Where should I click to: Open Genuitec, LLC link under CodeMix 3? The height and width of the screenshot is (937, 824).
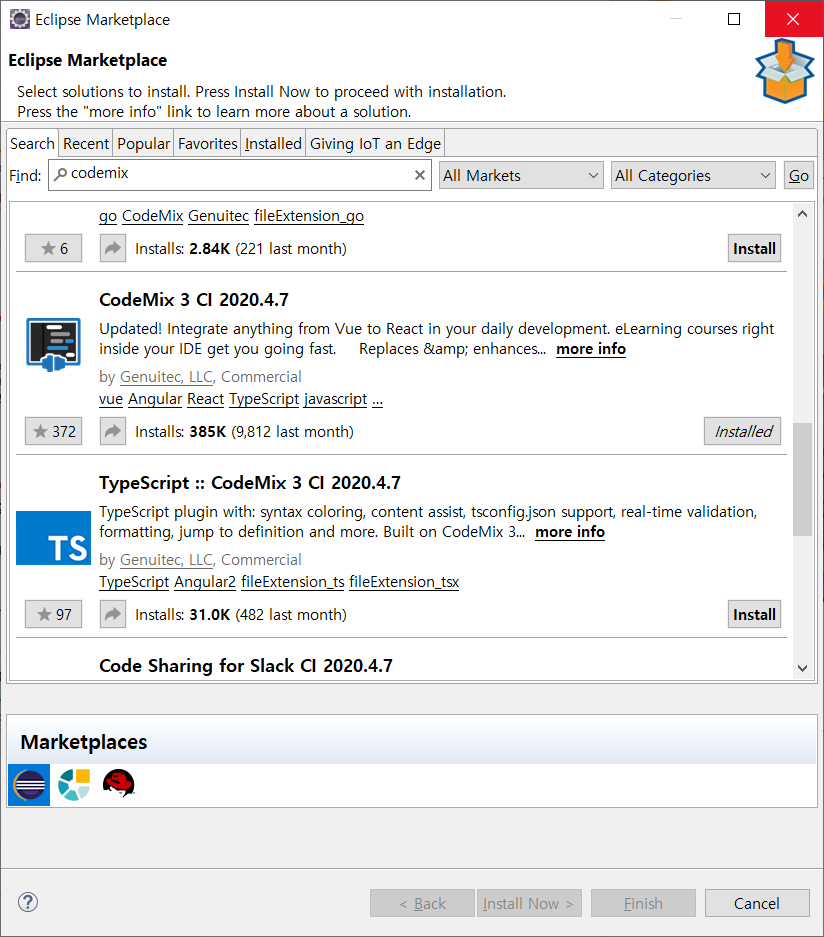pos(166,377)
